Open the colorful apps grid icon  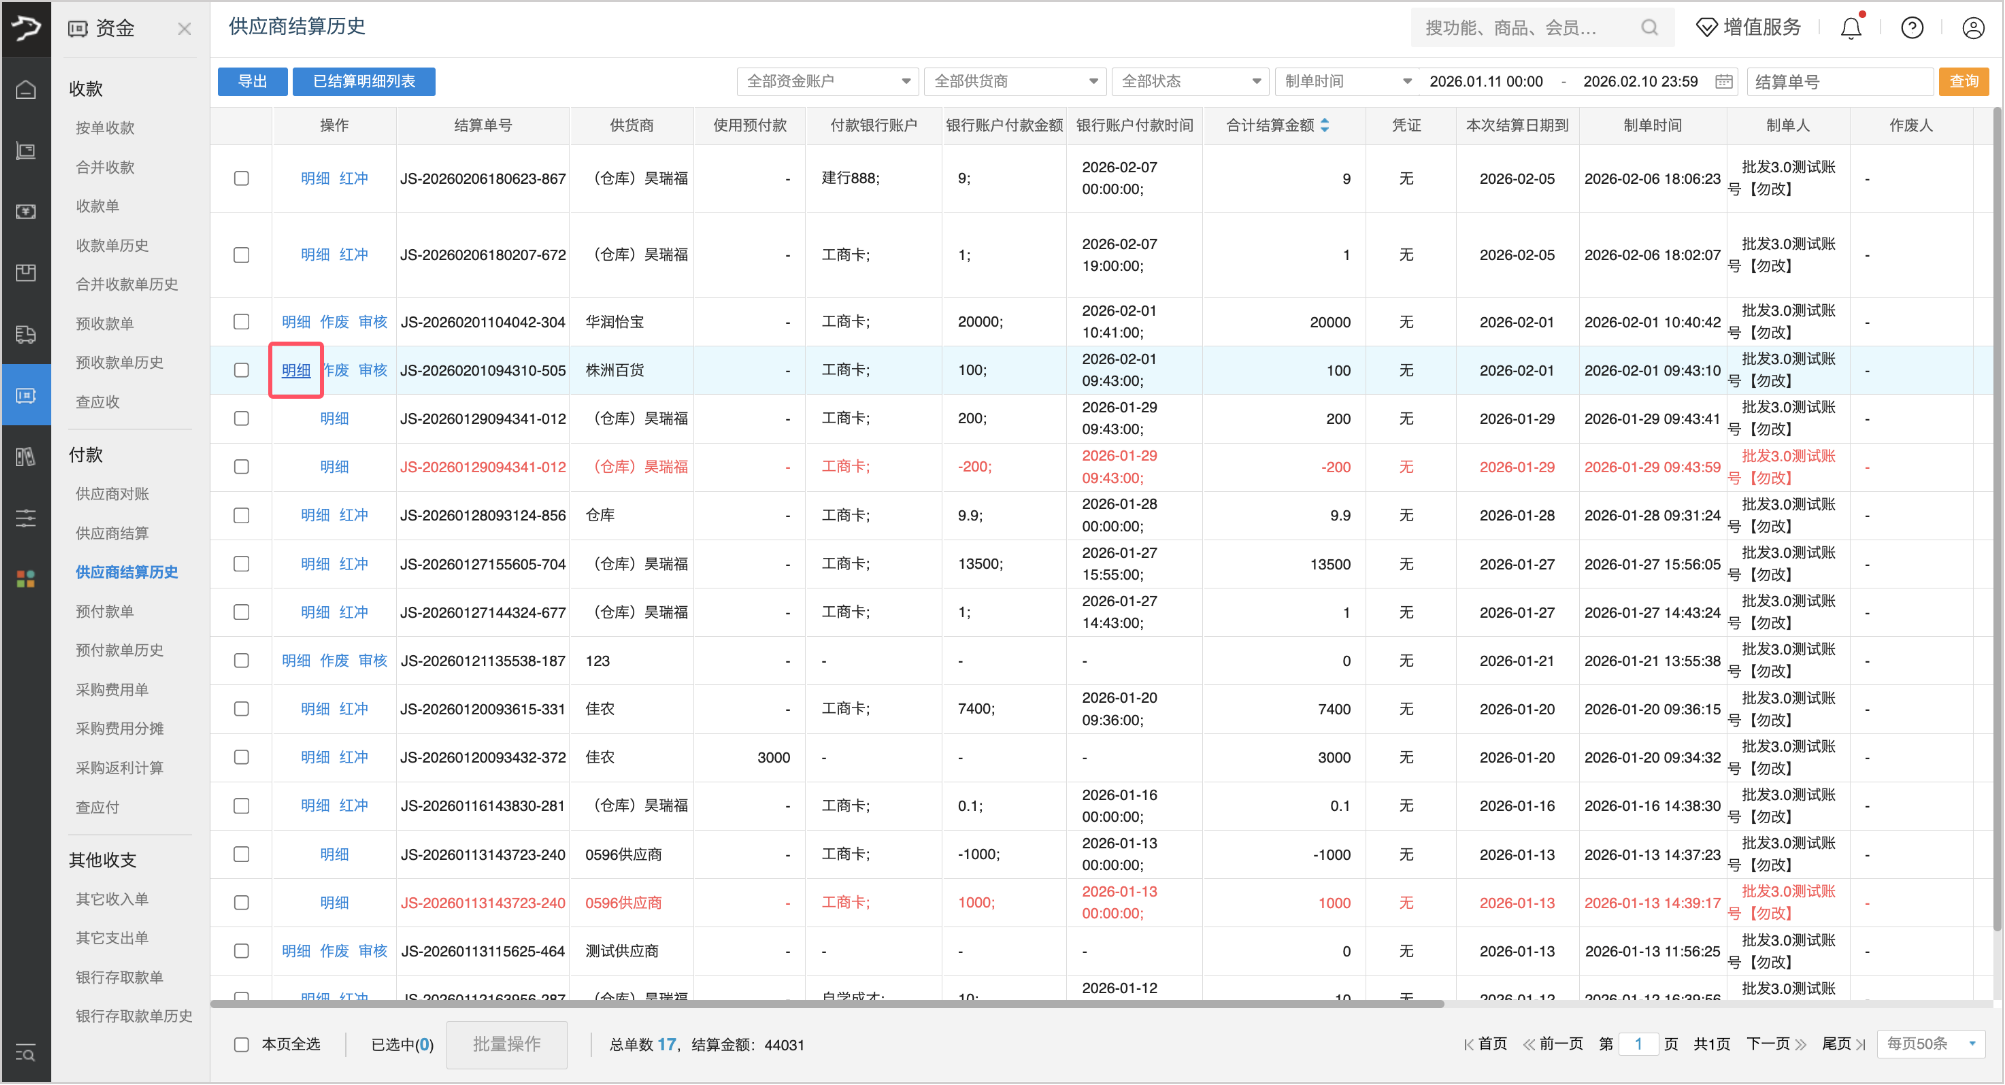(26, 579)
